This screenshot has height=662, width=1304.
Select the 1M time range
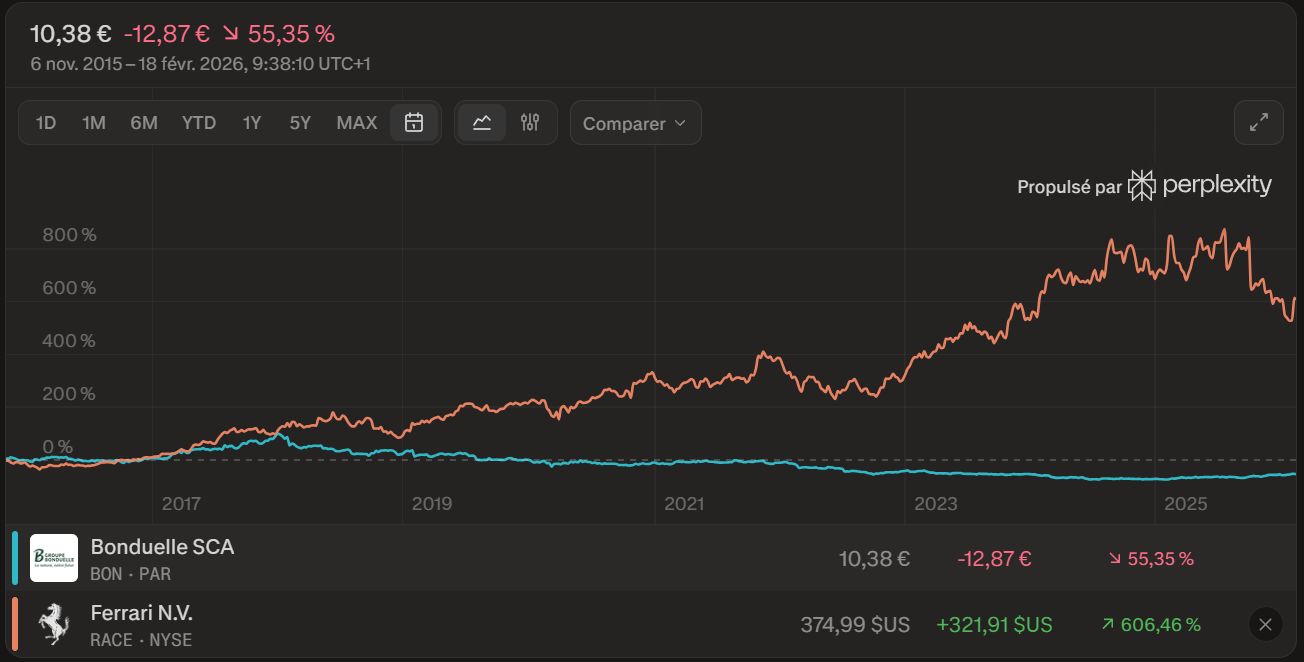pos(94,123)
